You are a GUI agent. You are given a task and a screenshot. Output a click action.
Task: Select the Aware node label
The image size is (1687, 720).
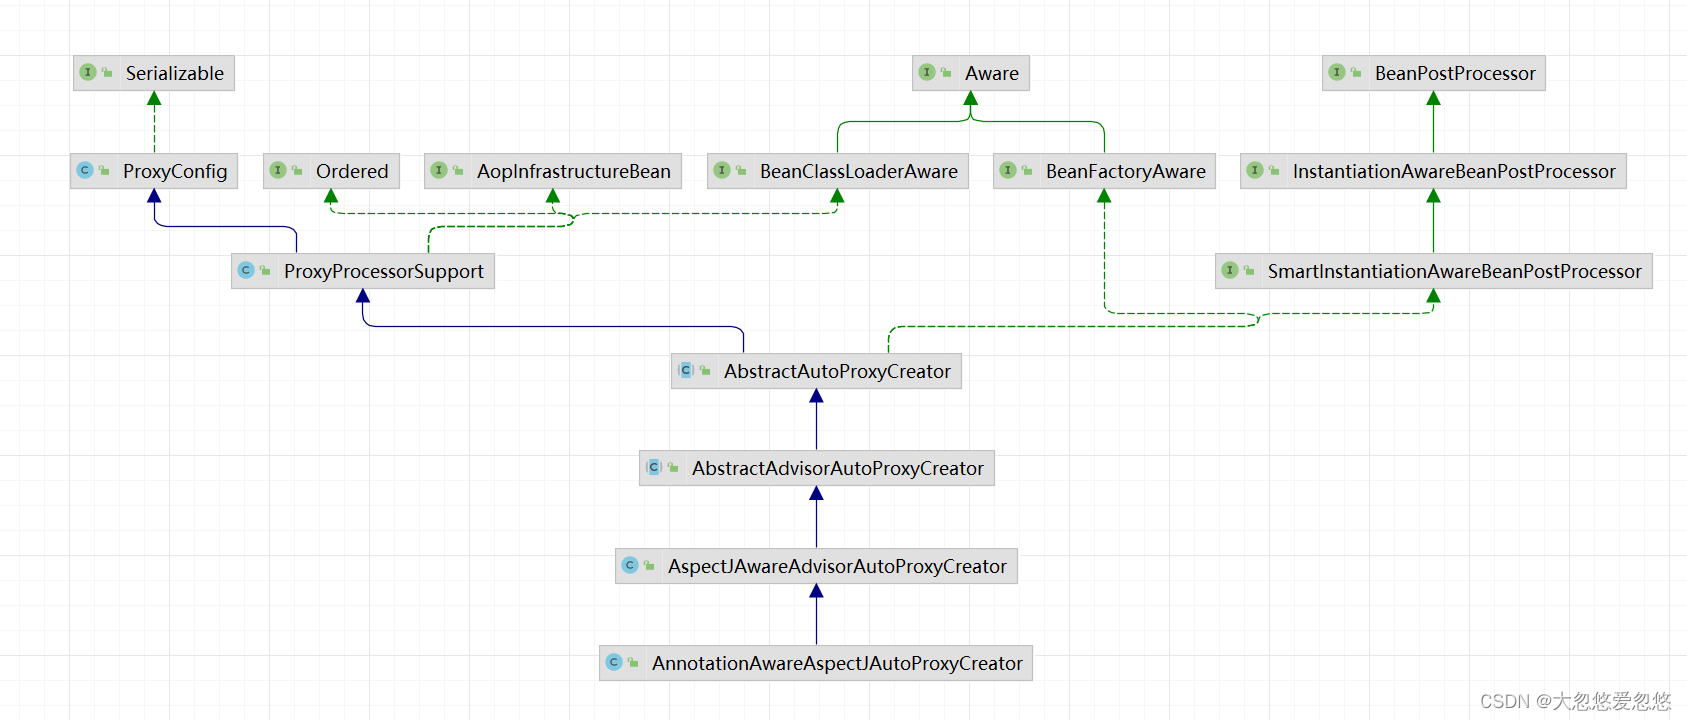pos(992,73)
